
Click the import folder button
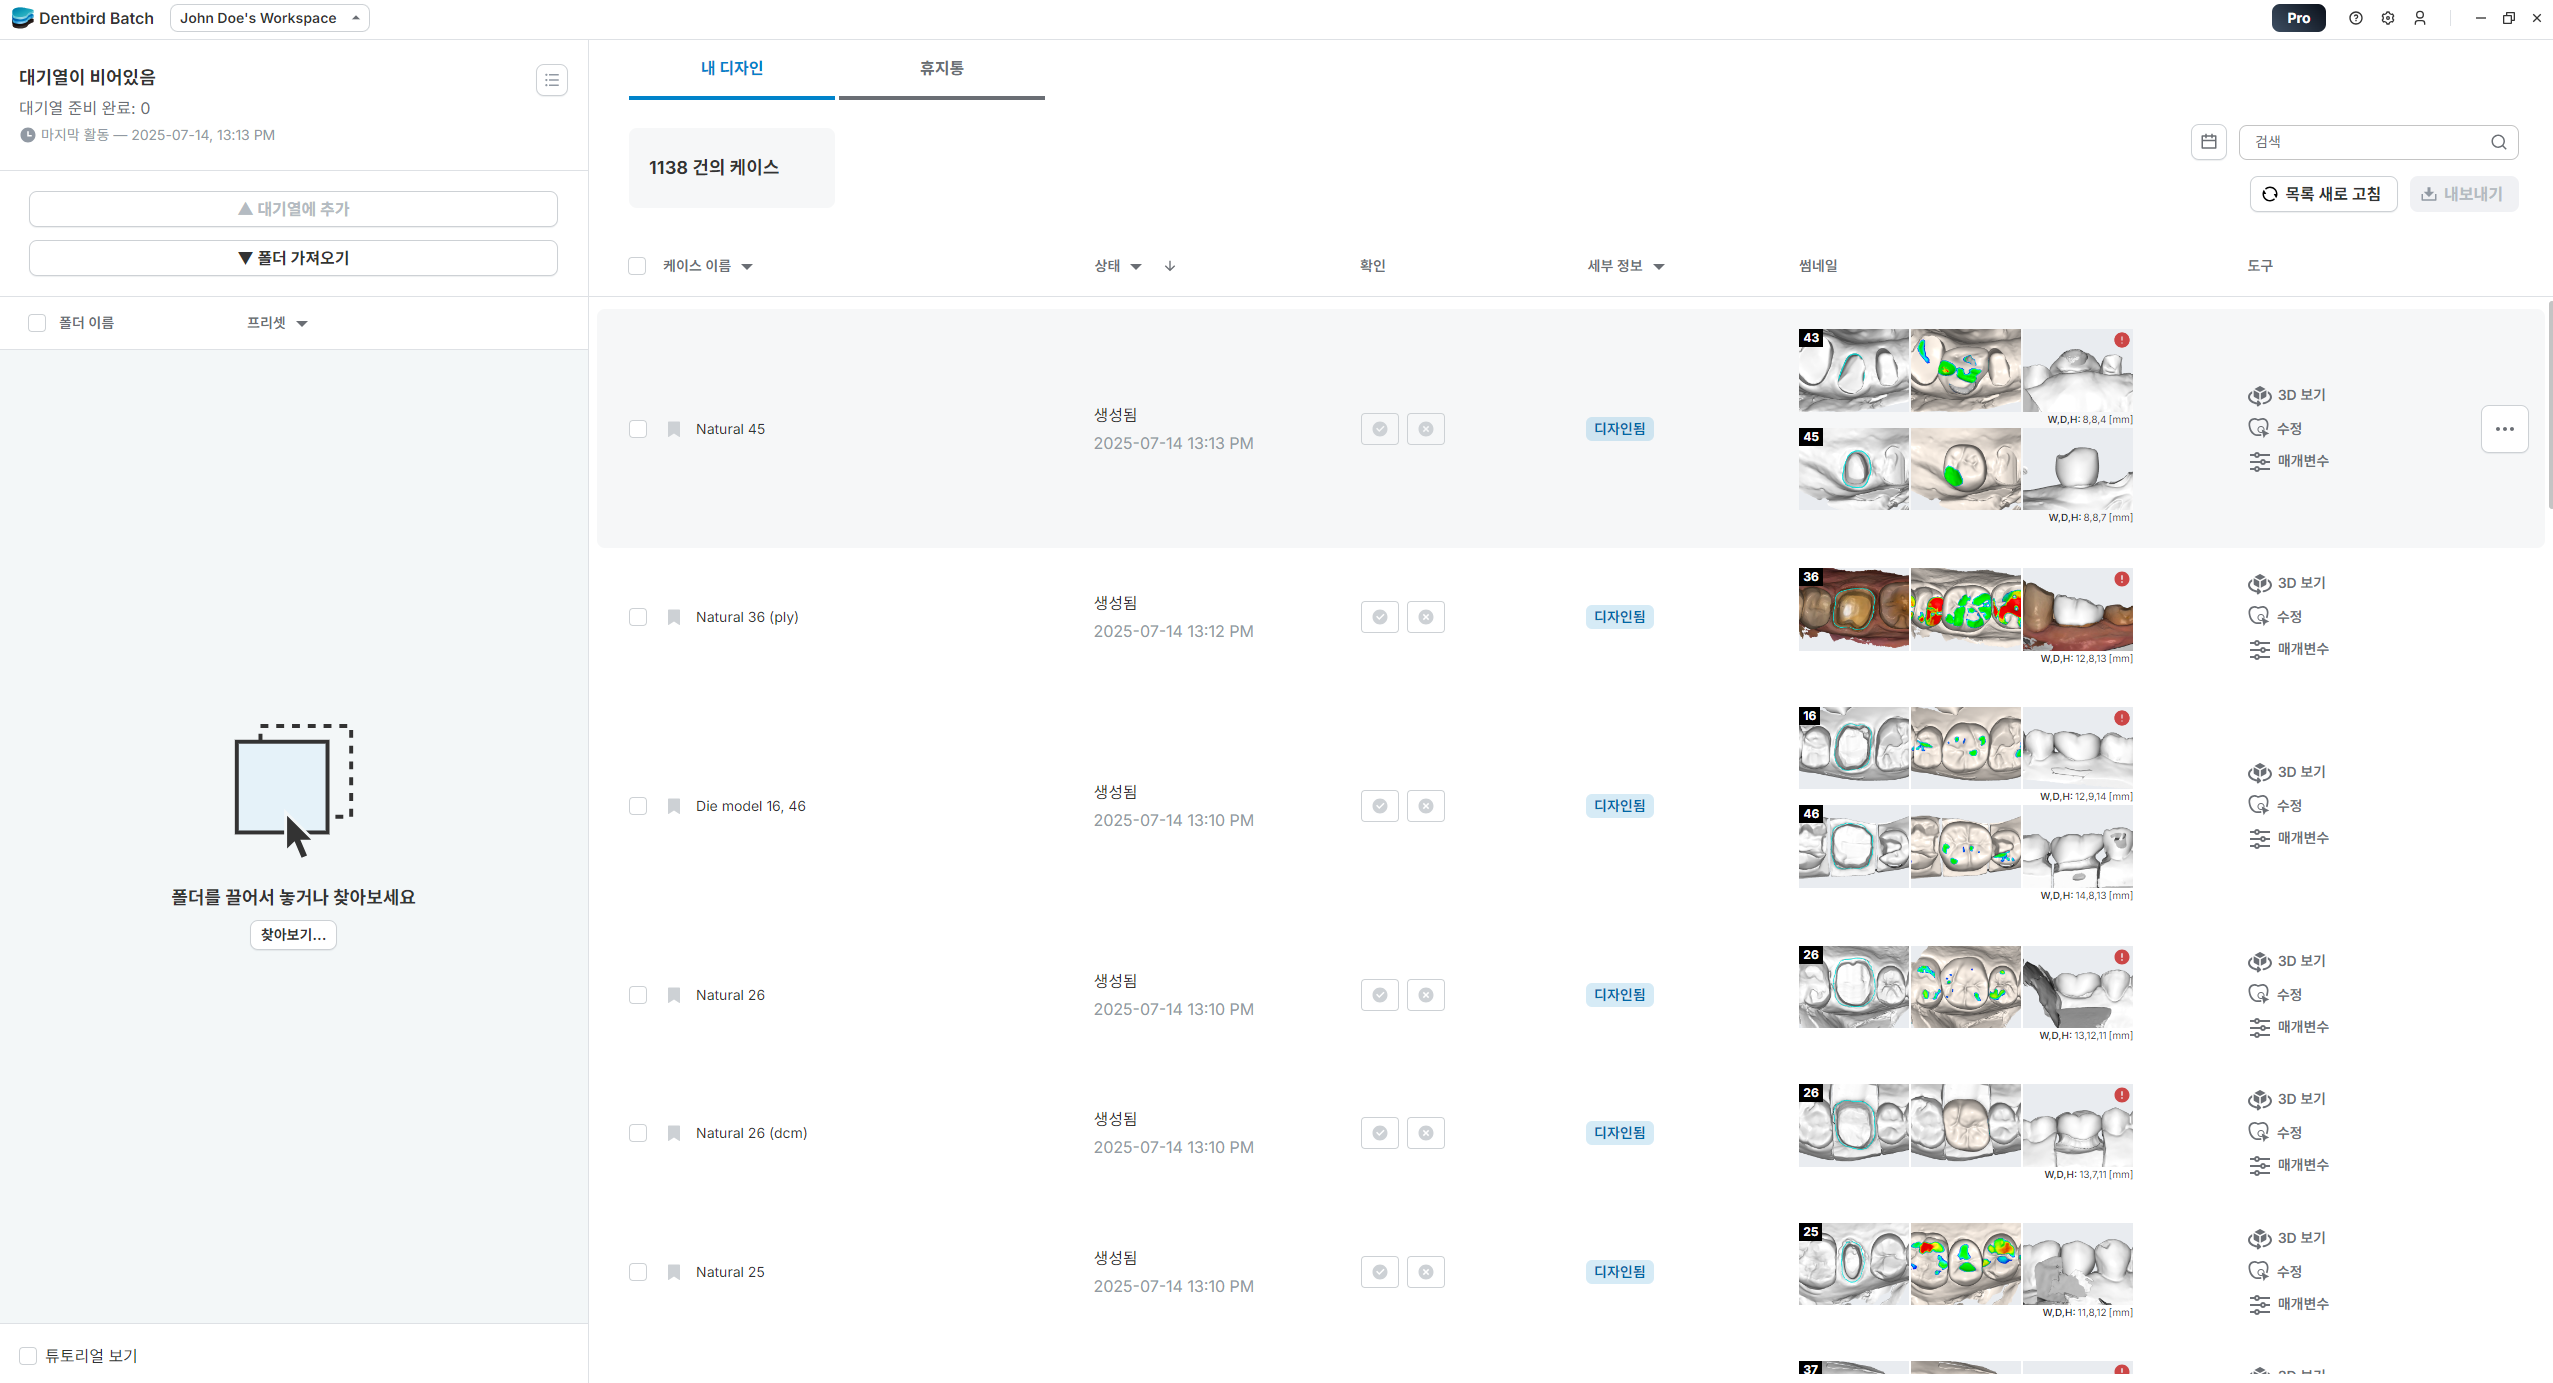click(293, 258)
